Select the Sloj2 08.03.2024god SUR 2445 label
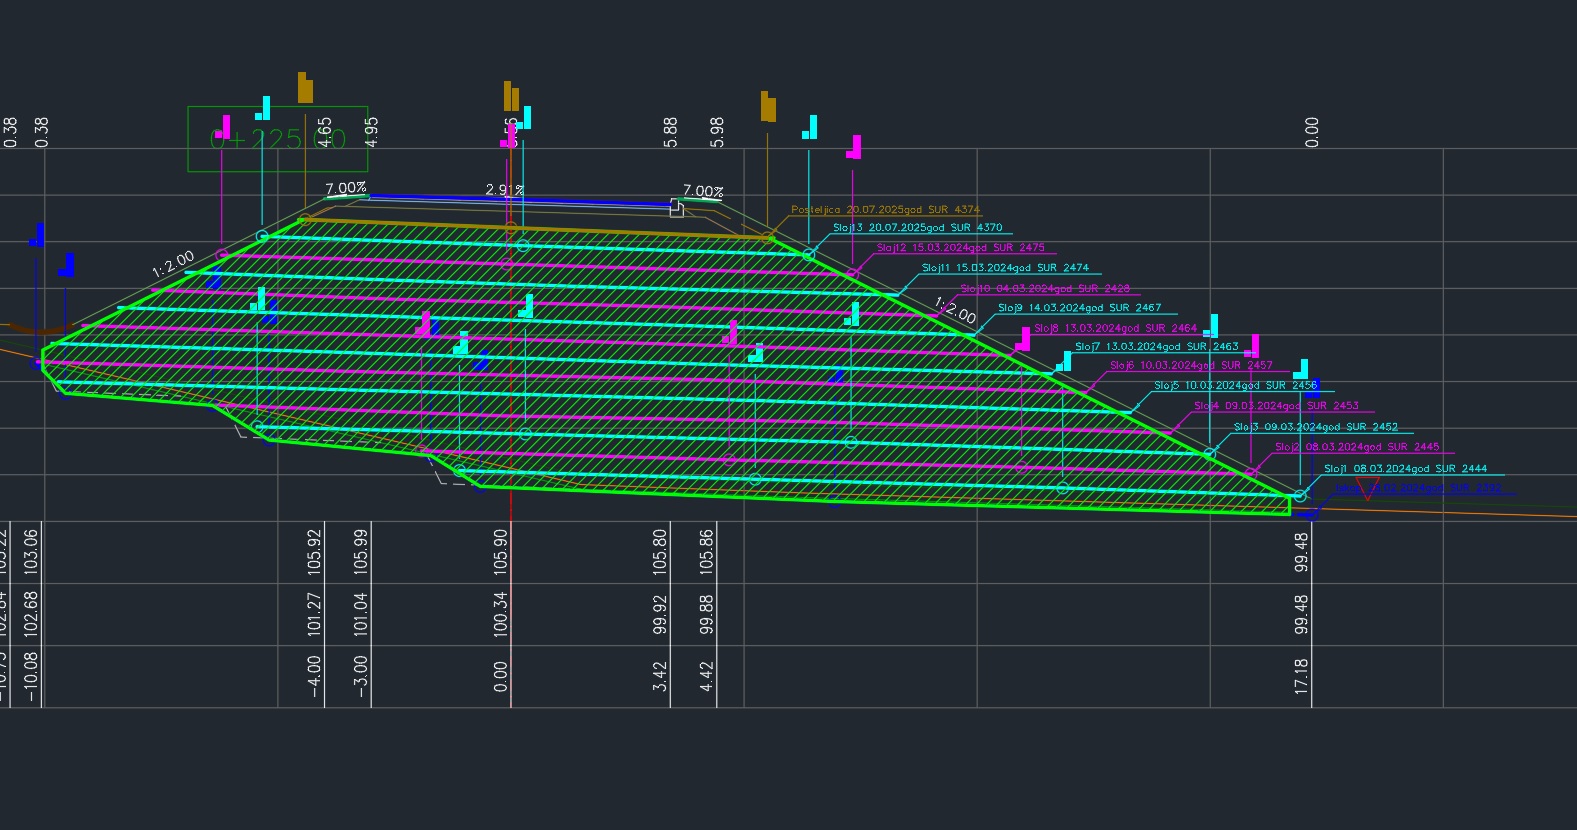The image size is (1577, 830). click(1357, 447)
